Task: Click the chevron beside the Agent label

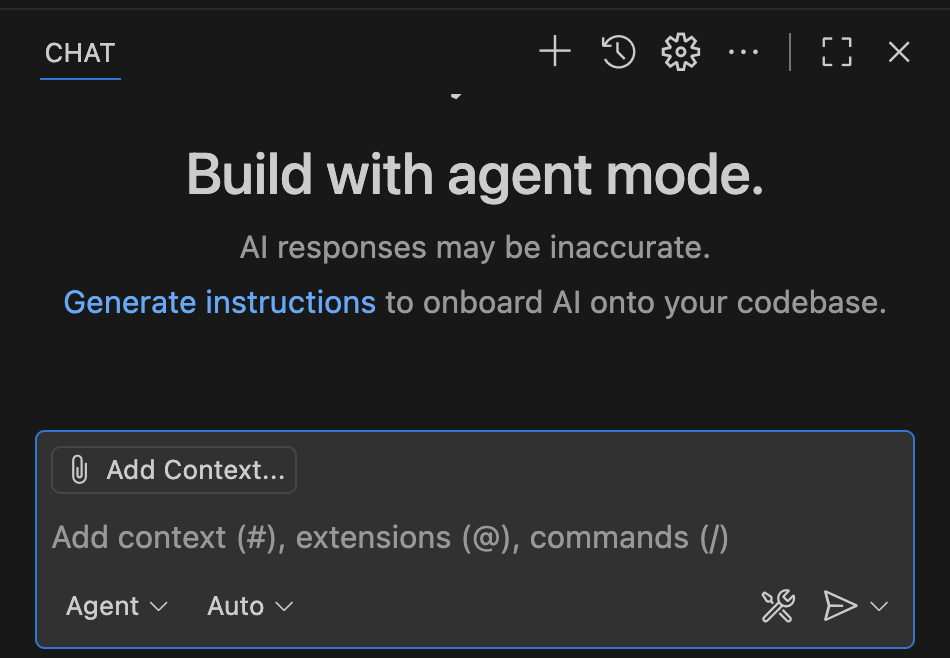Action: point(158,607)
